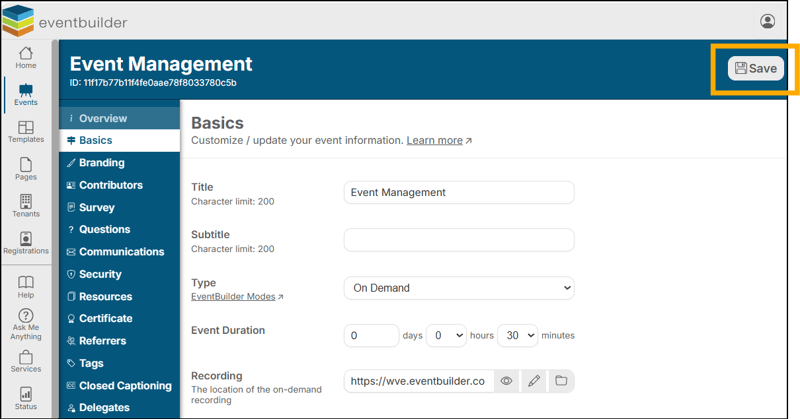Click the Basics heading
Screen dimensions: 800x419
pyautogui.click(x=217, y=123)
